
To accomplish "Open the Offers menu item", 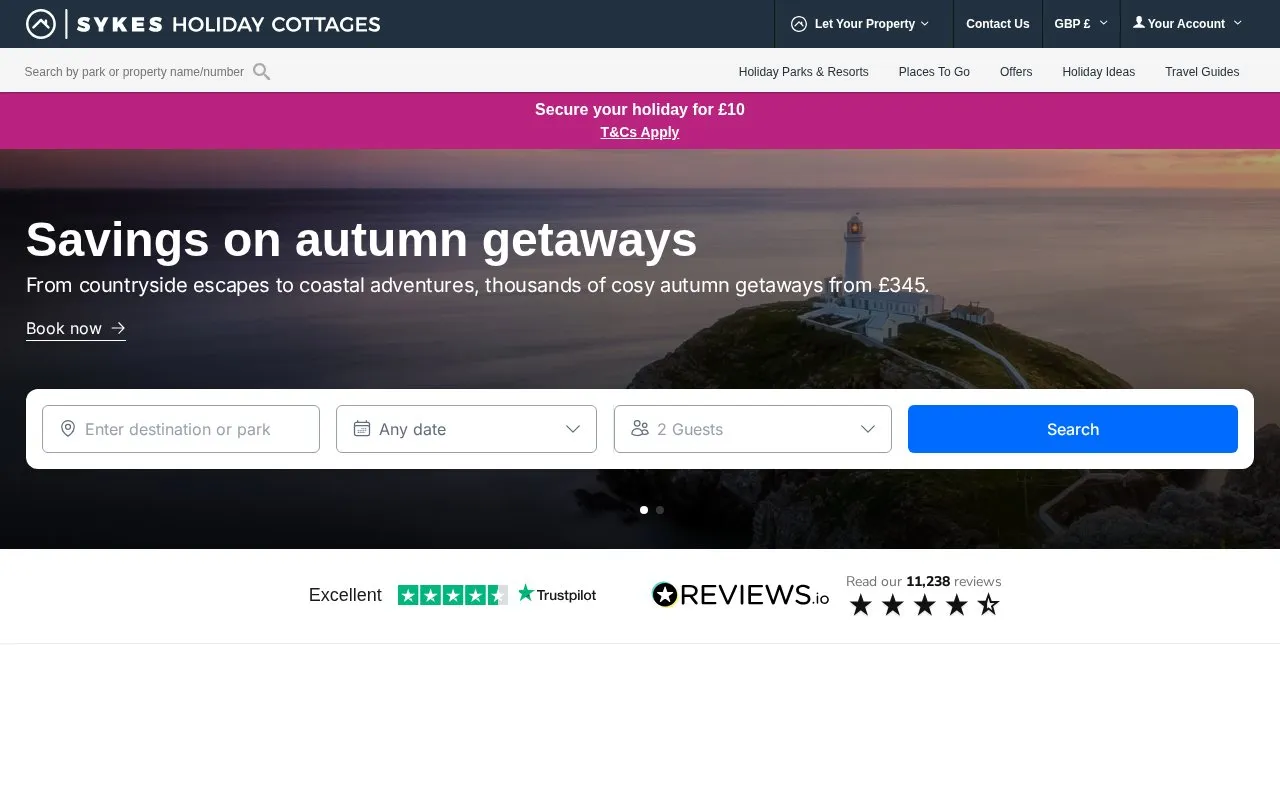I will 1016,72.
